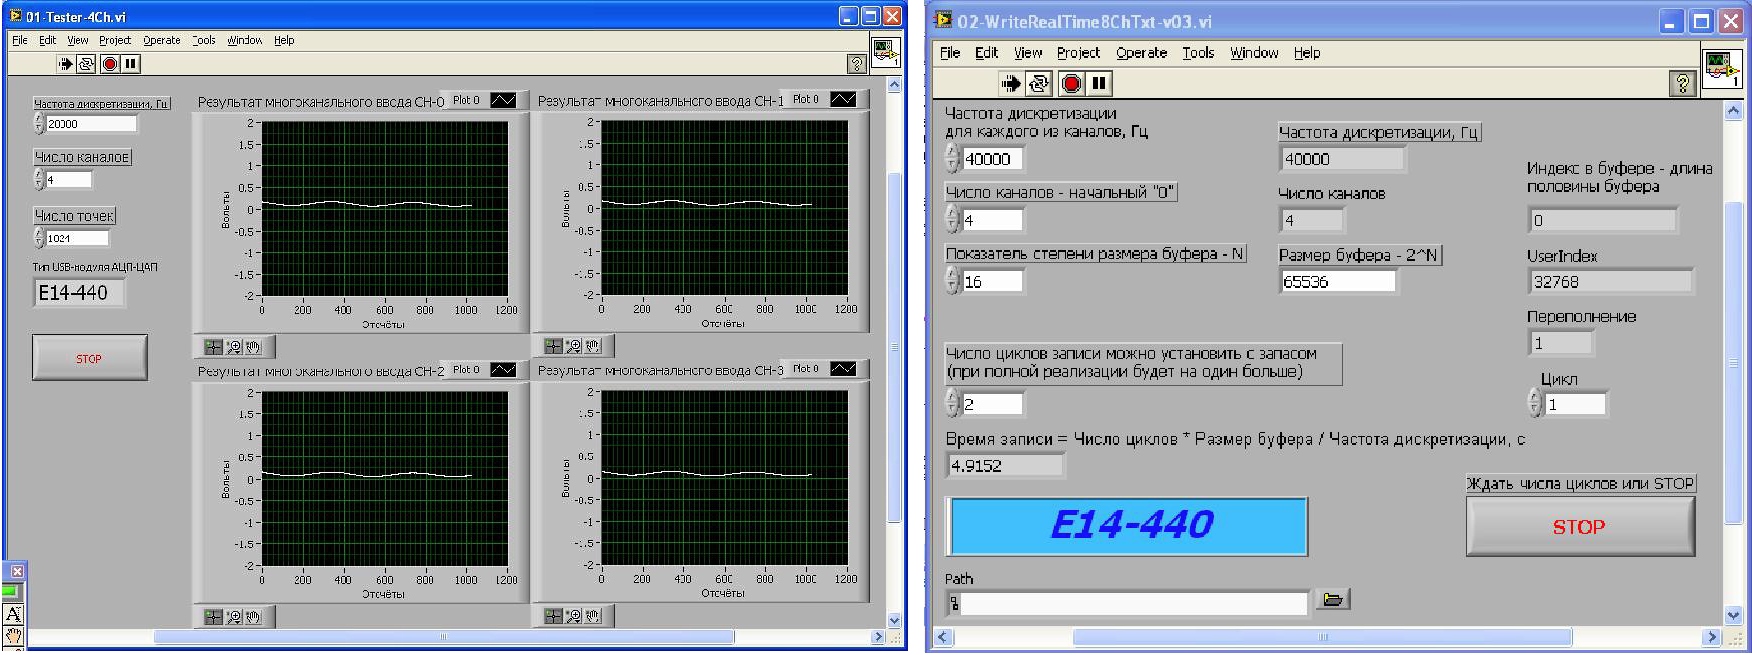Viewport: 1752px width, 655px height.
Task: Select text tool in tools palette
Action: coord(13,614)
